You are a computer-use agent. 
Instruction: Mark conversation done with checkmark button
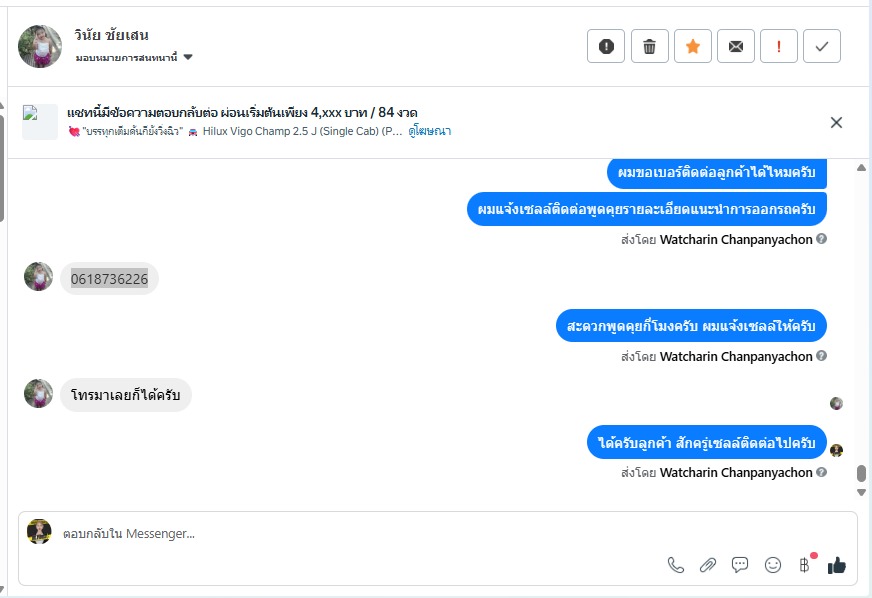pyautogui.click(x=822, y=46)
